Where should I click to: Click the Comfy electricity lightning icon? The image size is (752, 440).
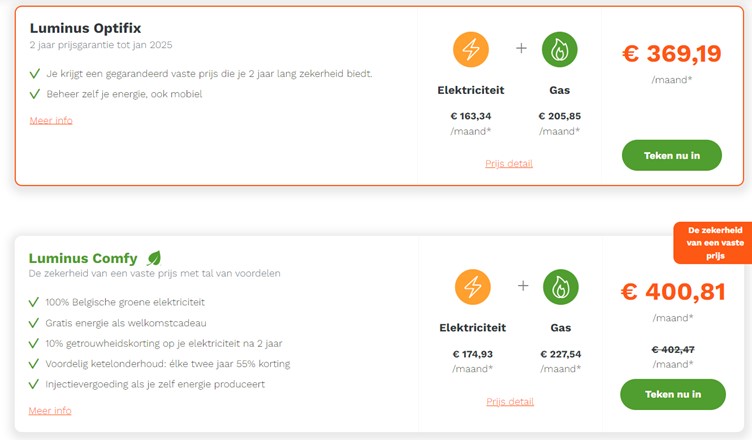(x=472, y=287)
